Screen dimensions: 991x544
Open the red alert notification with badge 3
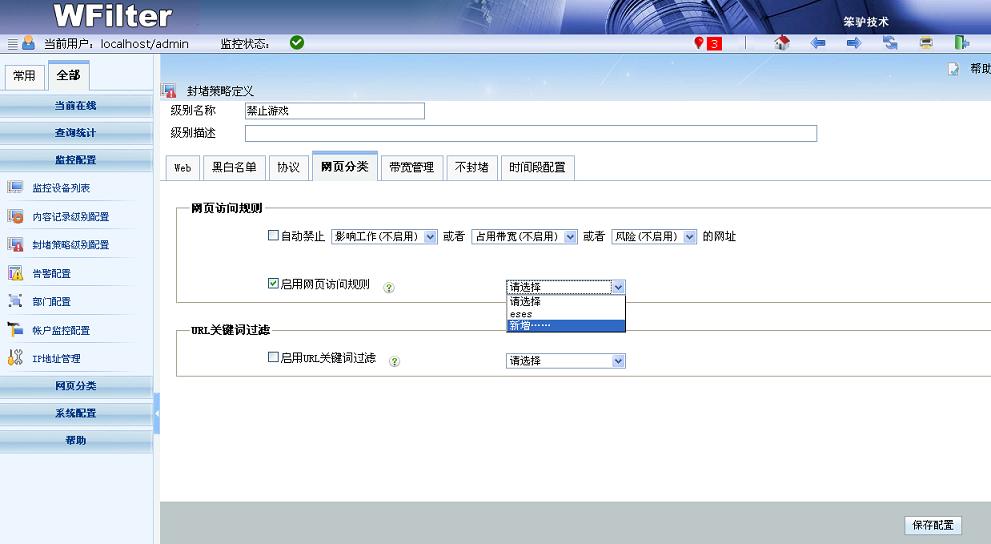(707, 43)
